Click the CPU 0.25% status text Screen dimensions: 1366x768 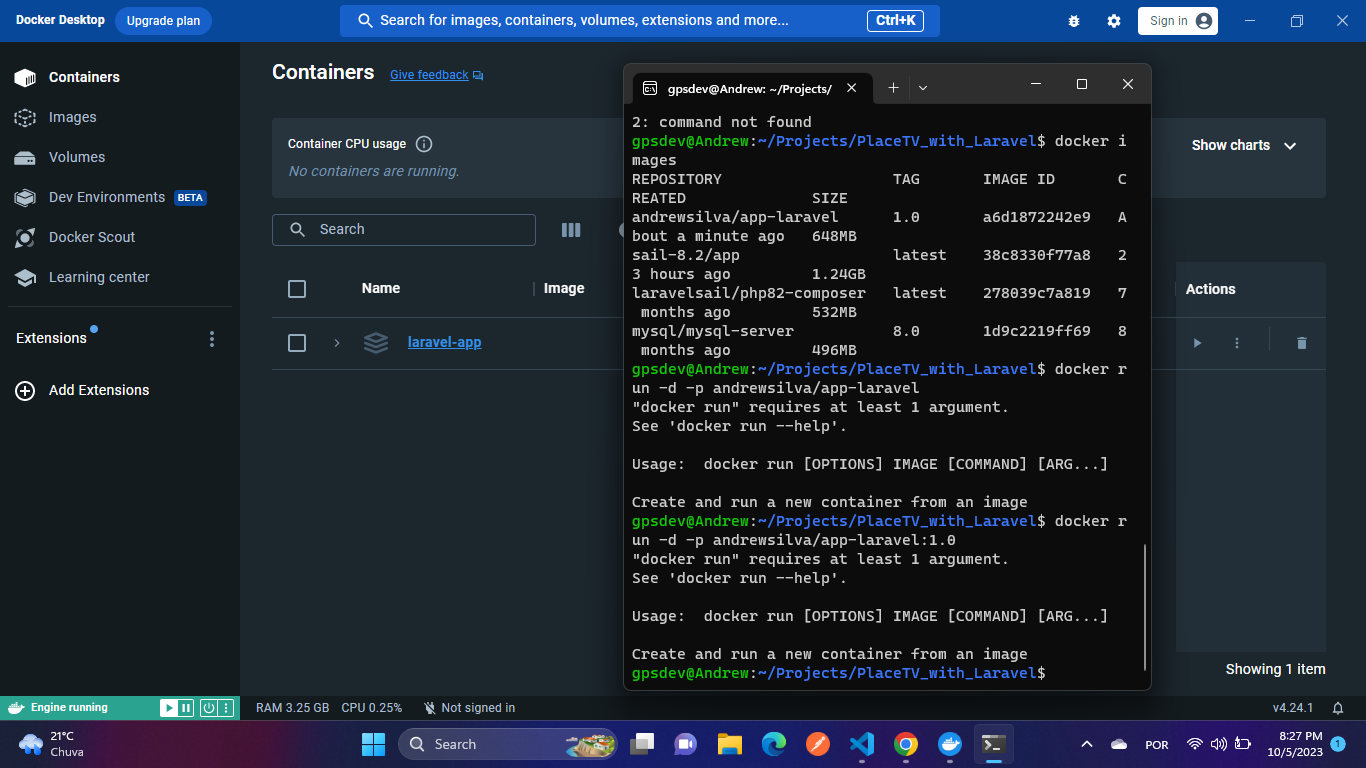tap(372, 708)
